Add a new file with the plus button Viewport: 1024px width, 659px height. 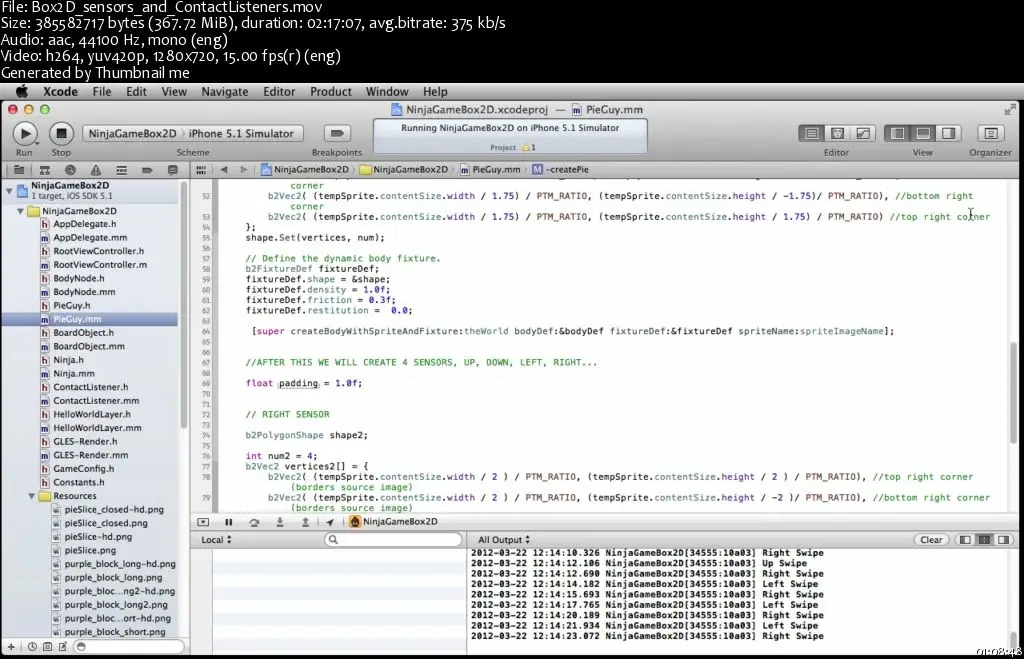point(11,647)
